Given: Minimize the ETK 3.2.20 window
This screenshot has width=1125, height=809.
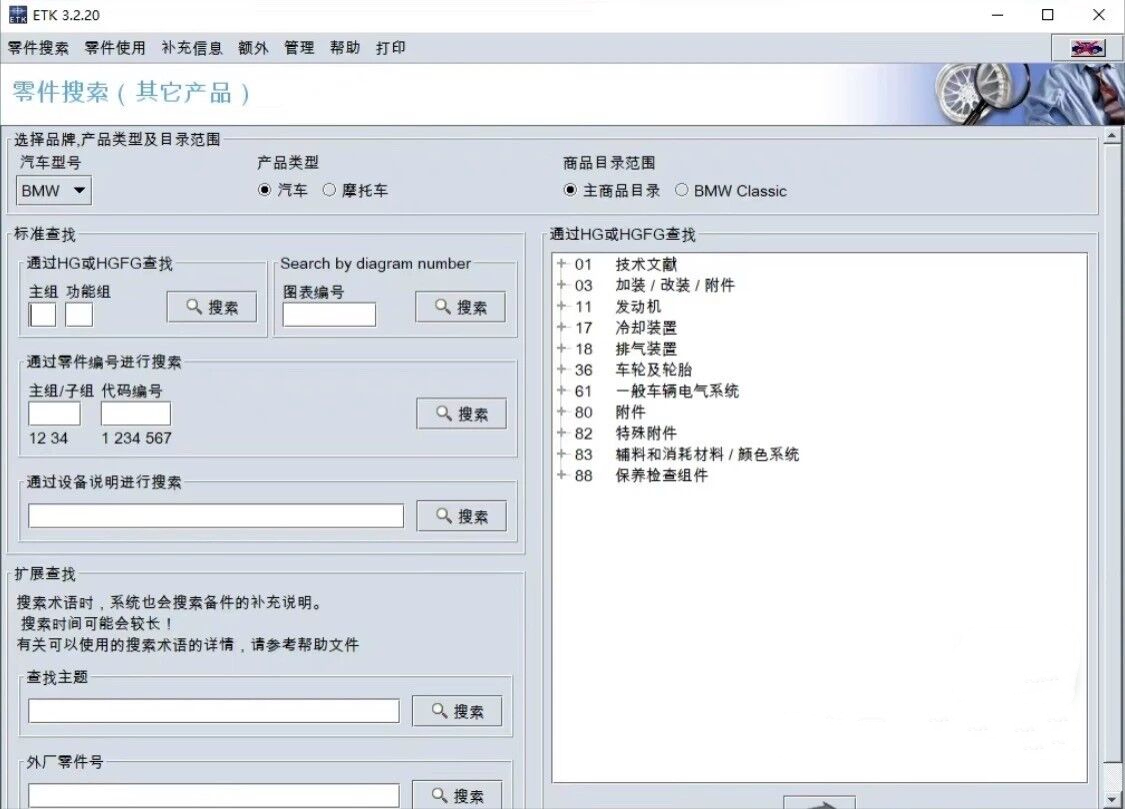Looking at the screenshot, I should point(997,14).
